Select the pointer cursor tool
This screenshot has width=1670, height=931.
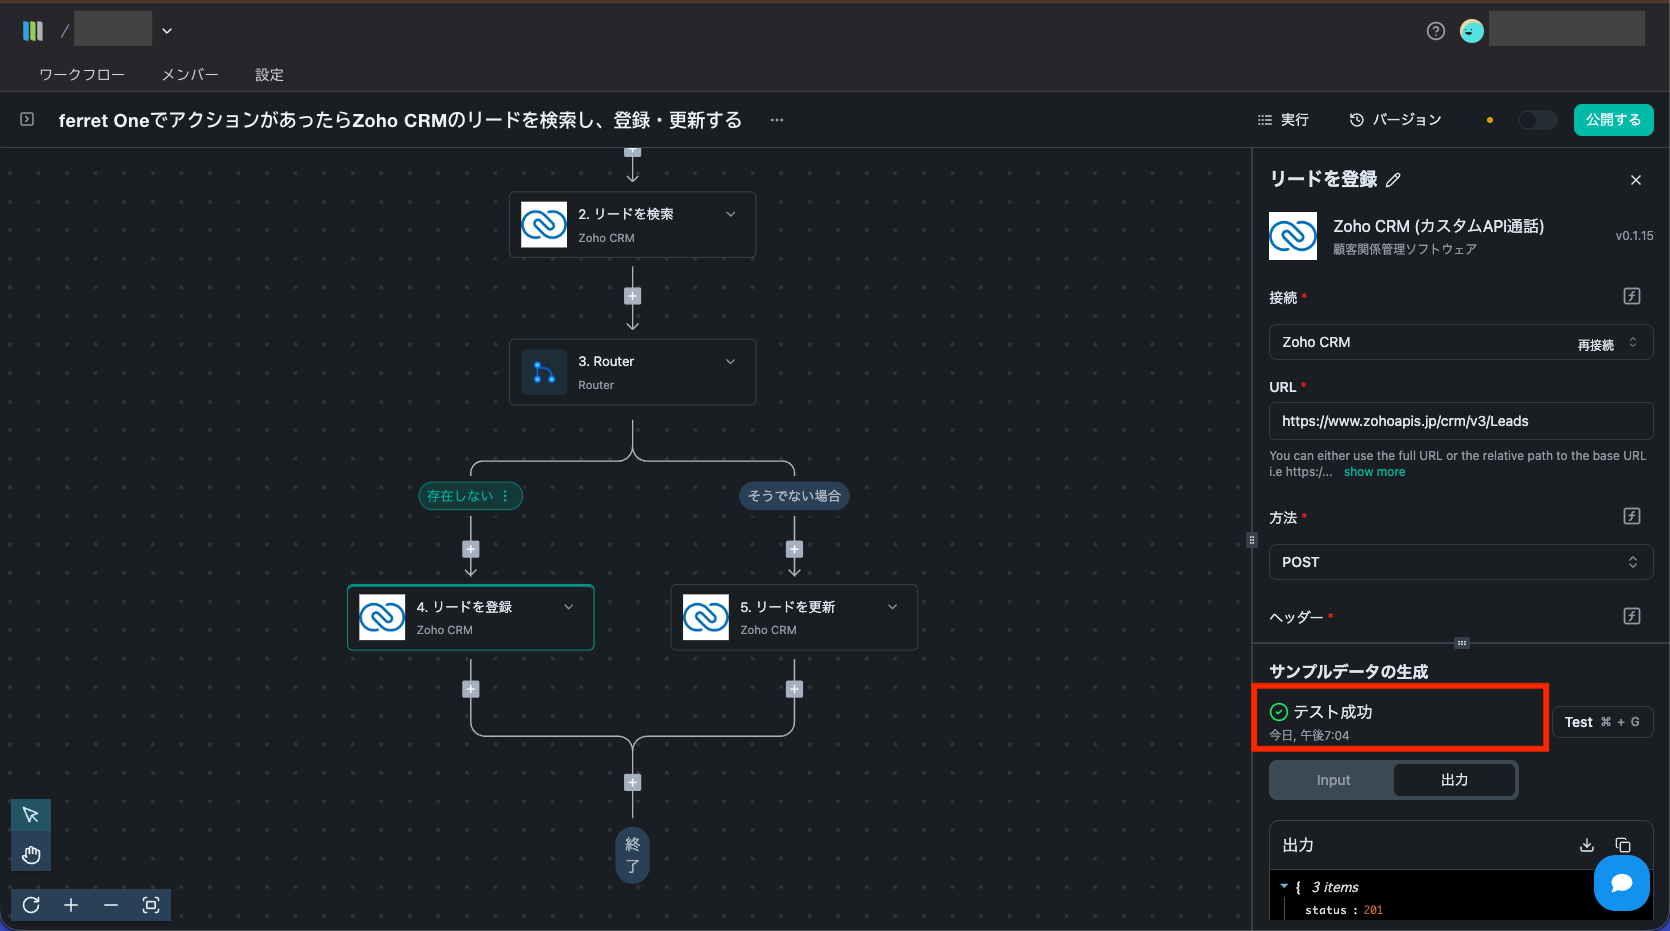[x=31, y=815]
